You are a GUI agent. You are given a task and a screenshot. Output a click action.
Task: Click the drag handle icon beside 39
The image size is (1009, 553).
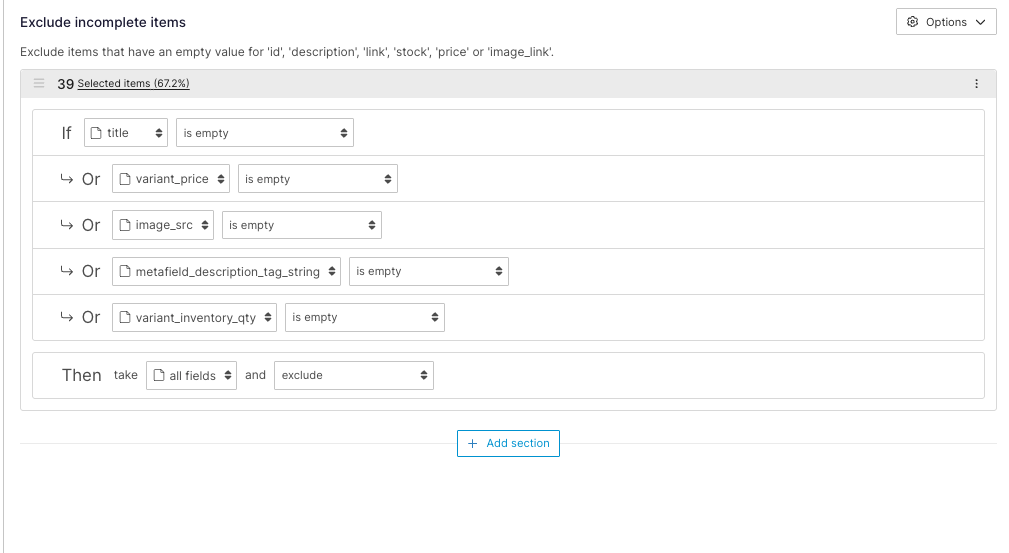(39, 84)
